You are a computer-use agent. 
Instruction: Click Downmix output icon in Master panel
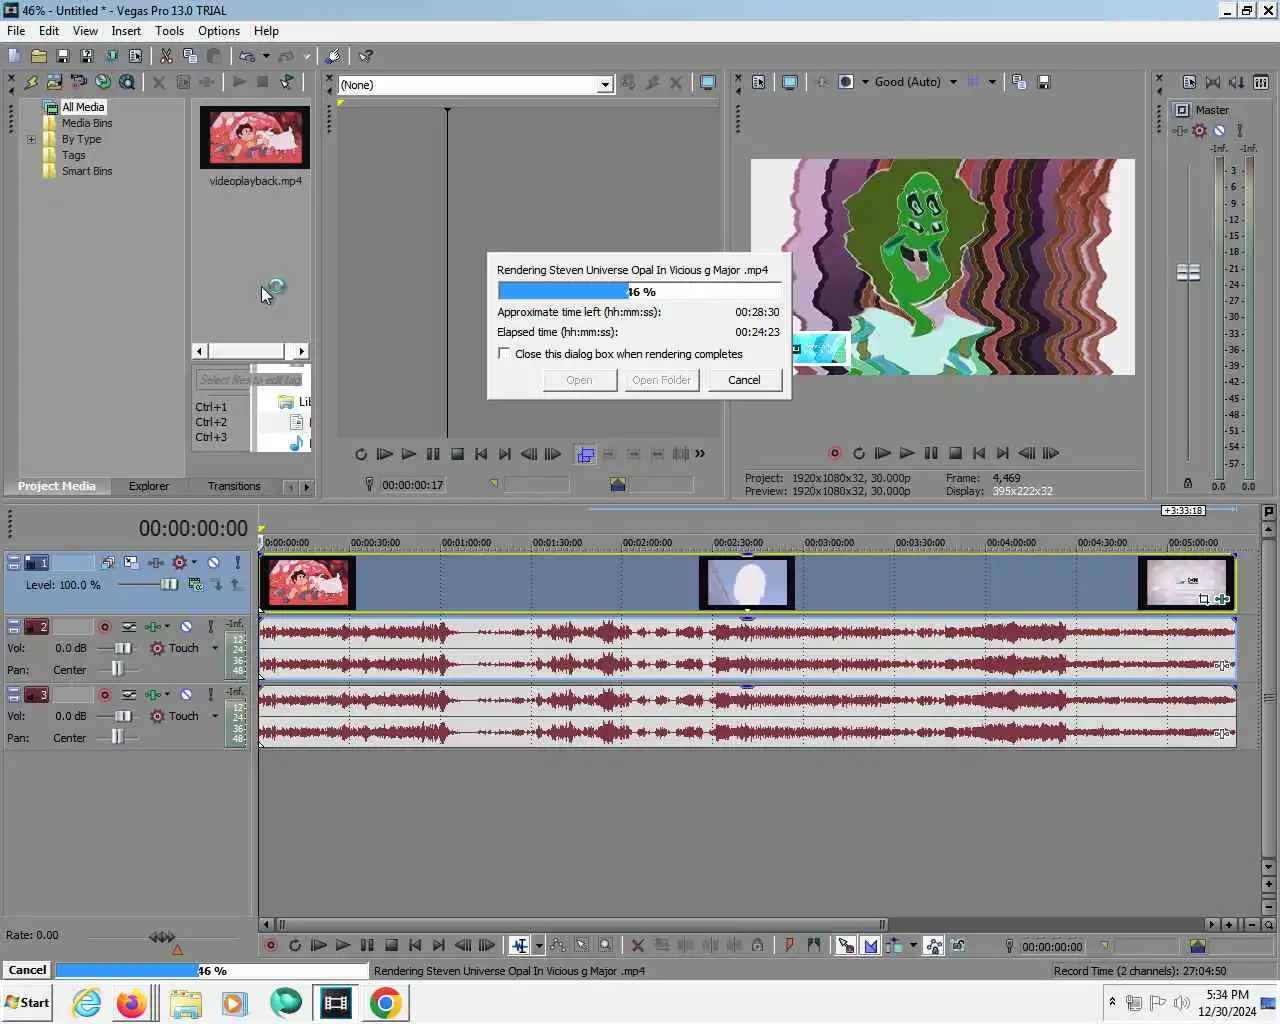pos(1213,82)
